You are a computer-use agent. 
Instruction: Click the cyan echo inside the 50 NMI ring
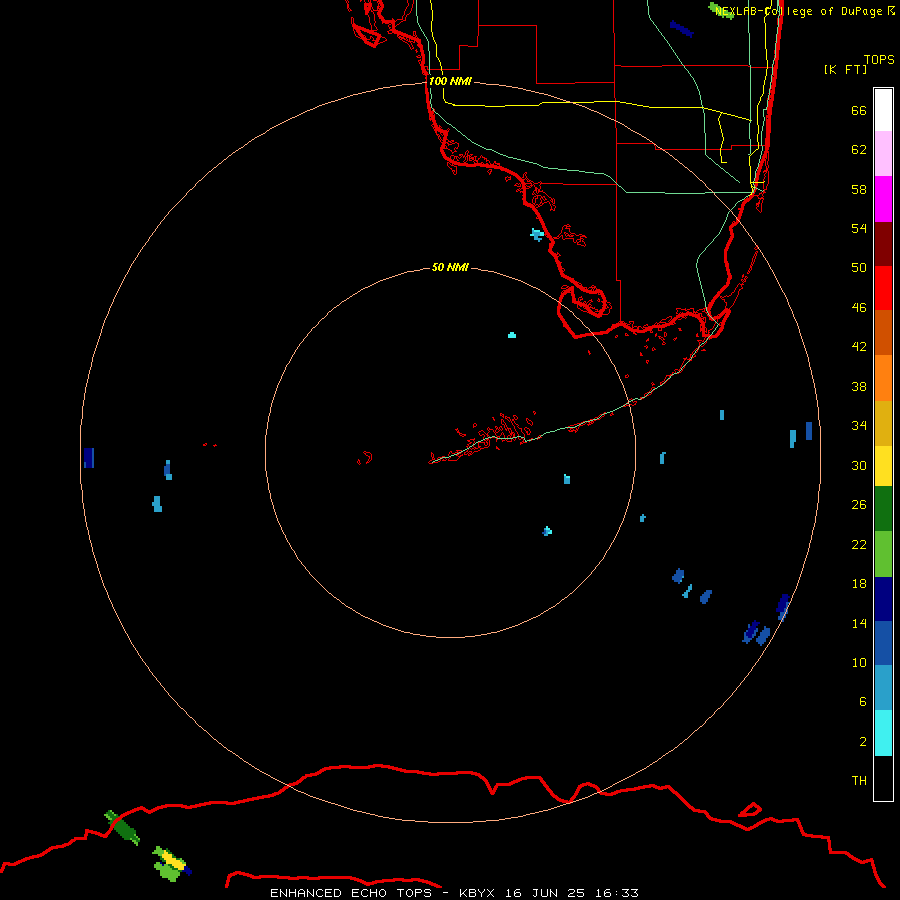[x=512, y=335]
